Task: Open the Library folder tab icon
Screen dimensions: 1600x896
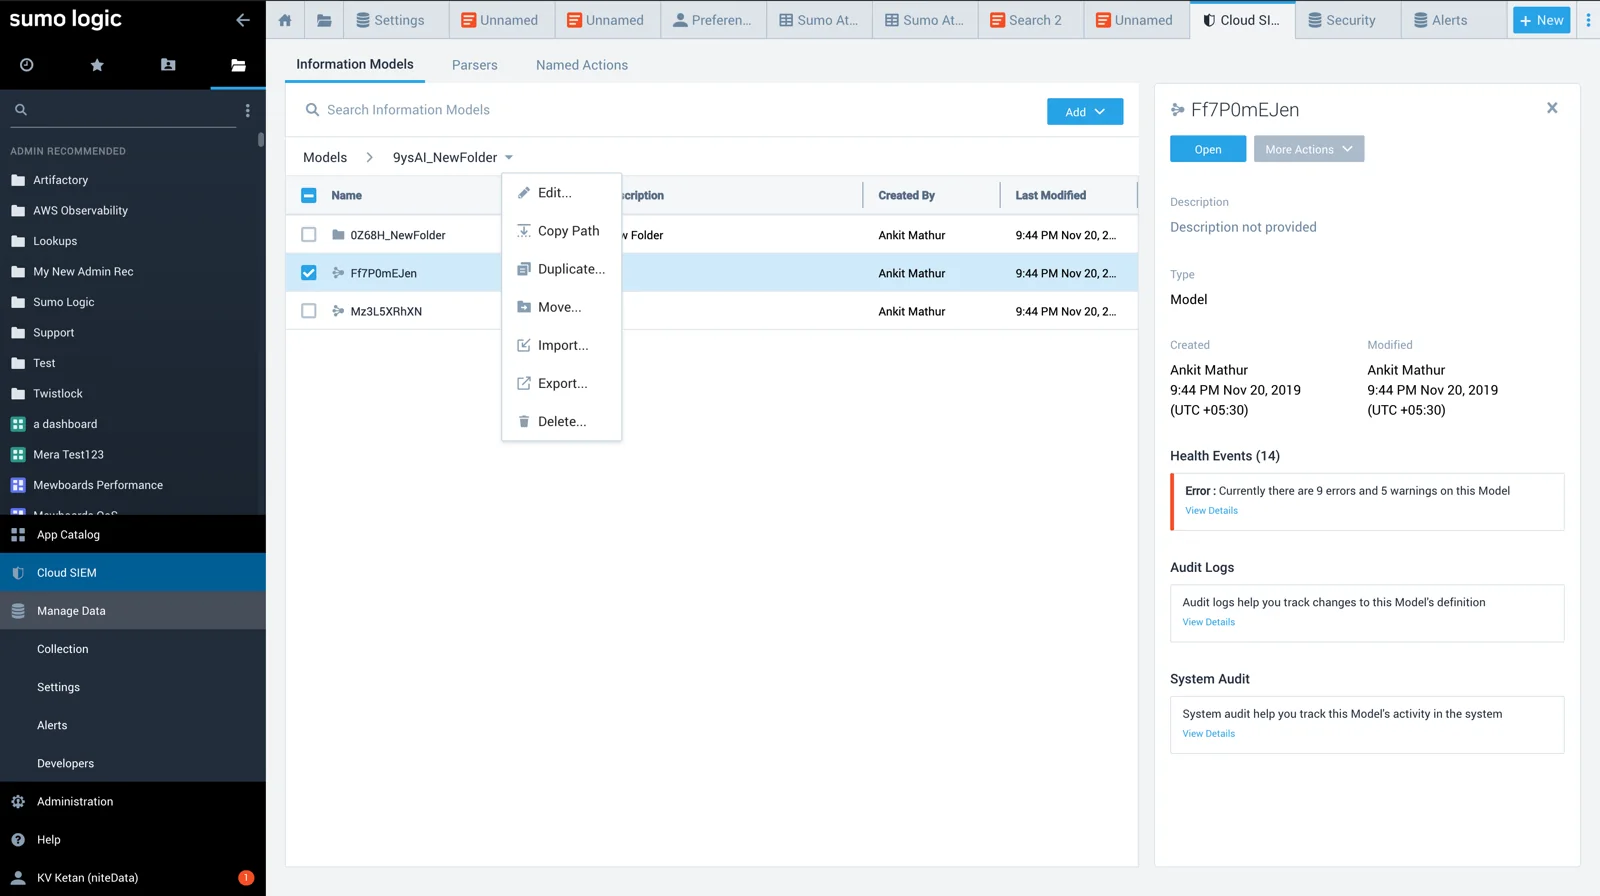Action: pos(324,20)
